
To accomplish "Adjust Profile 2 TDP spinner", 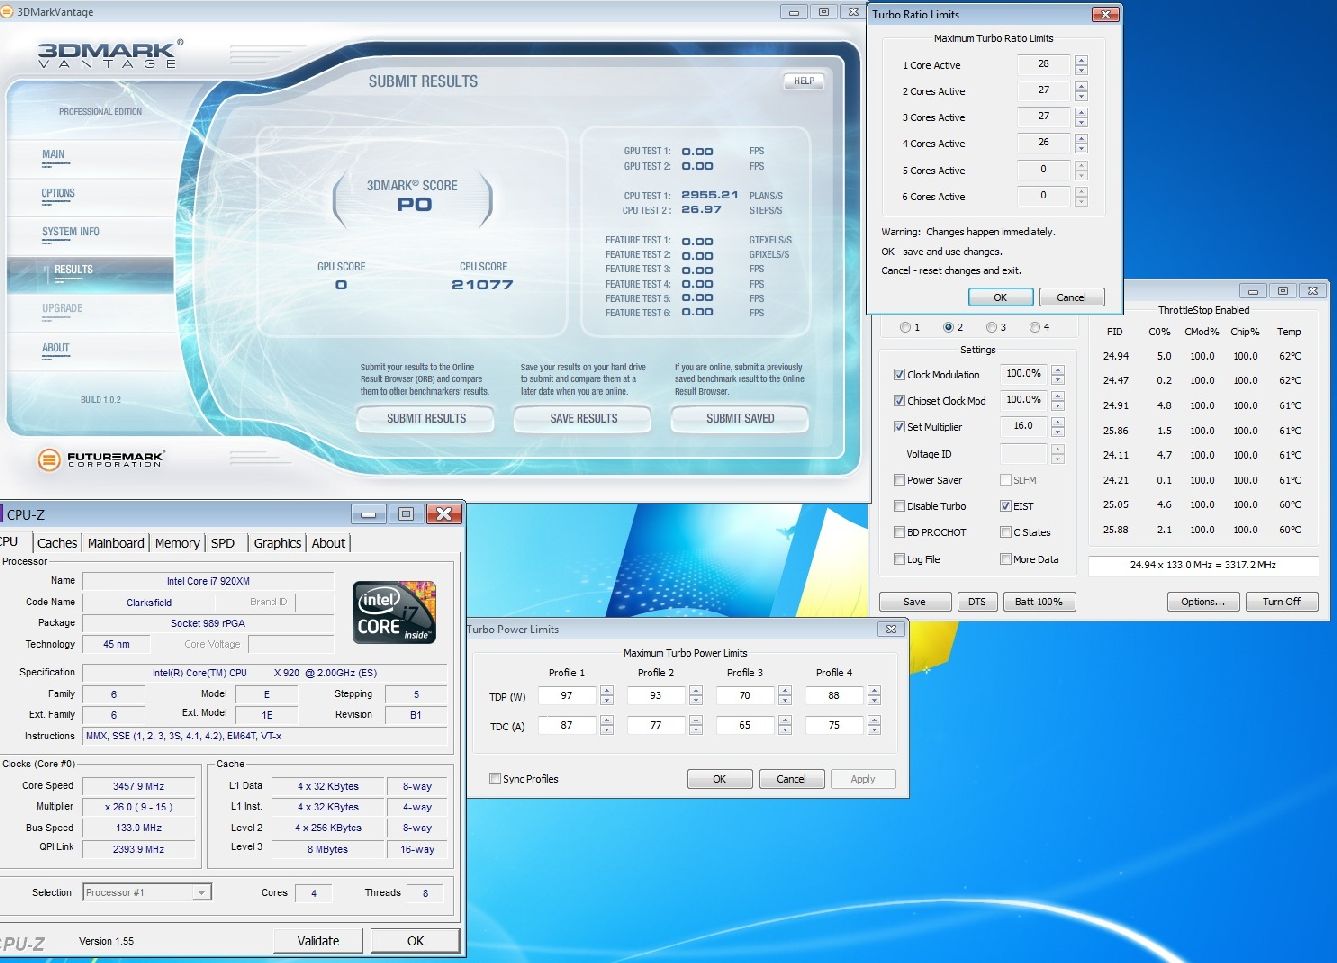I will tap(695, 695).
